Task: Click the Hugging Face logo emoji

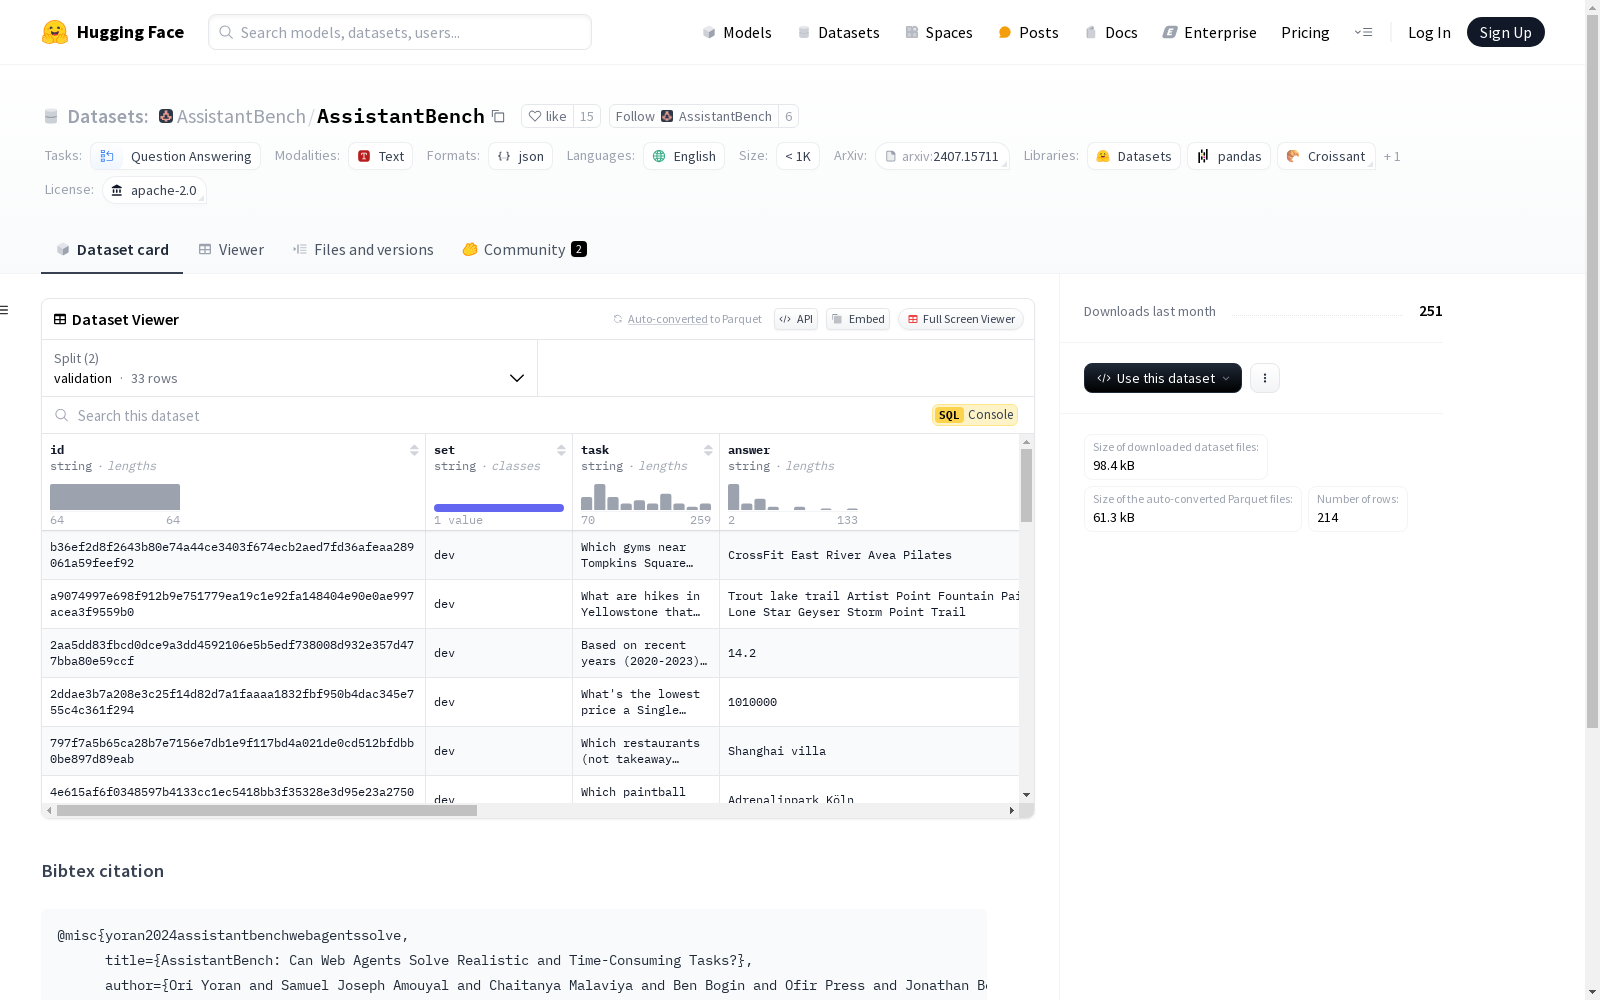Action: click(x=55, y=32)
